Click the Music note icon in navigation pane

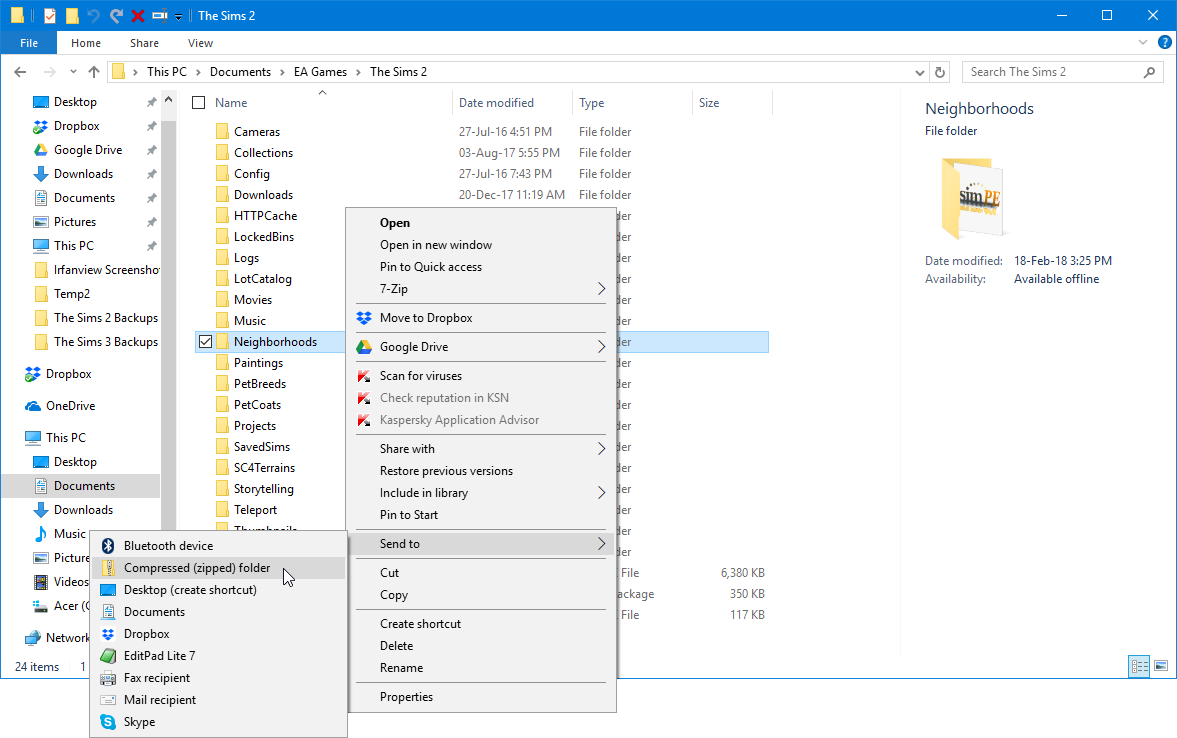click(41, 534)
